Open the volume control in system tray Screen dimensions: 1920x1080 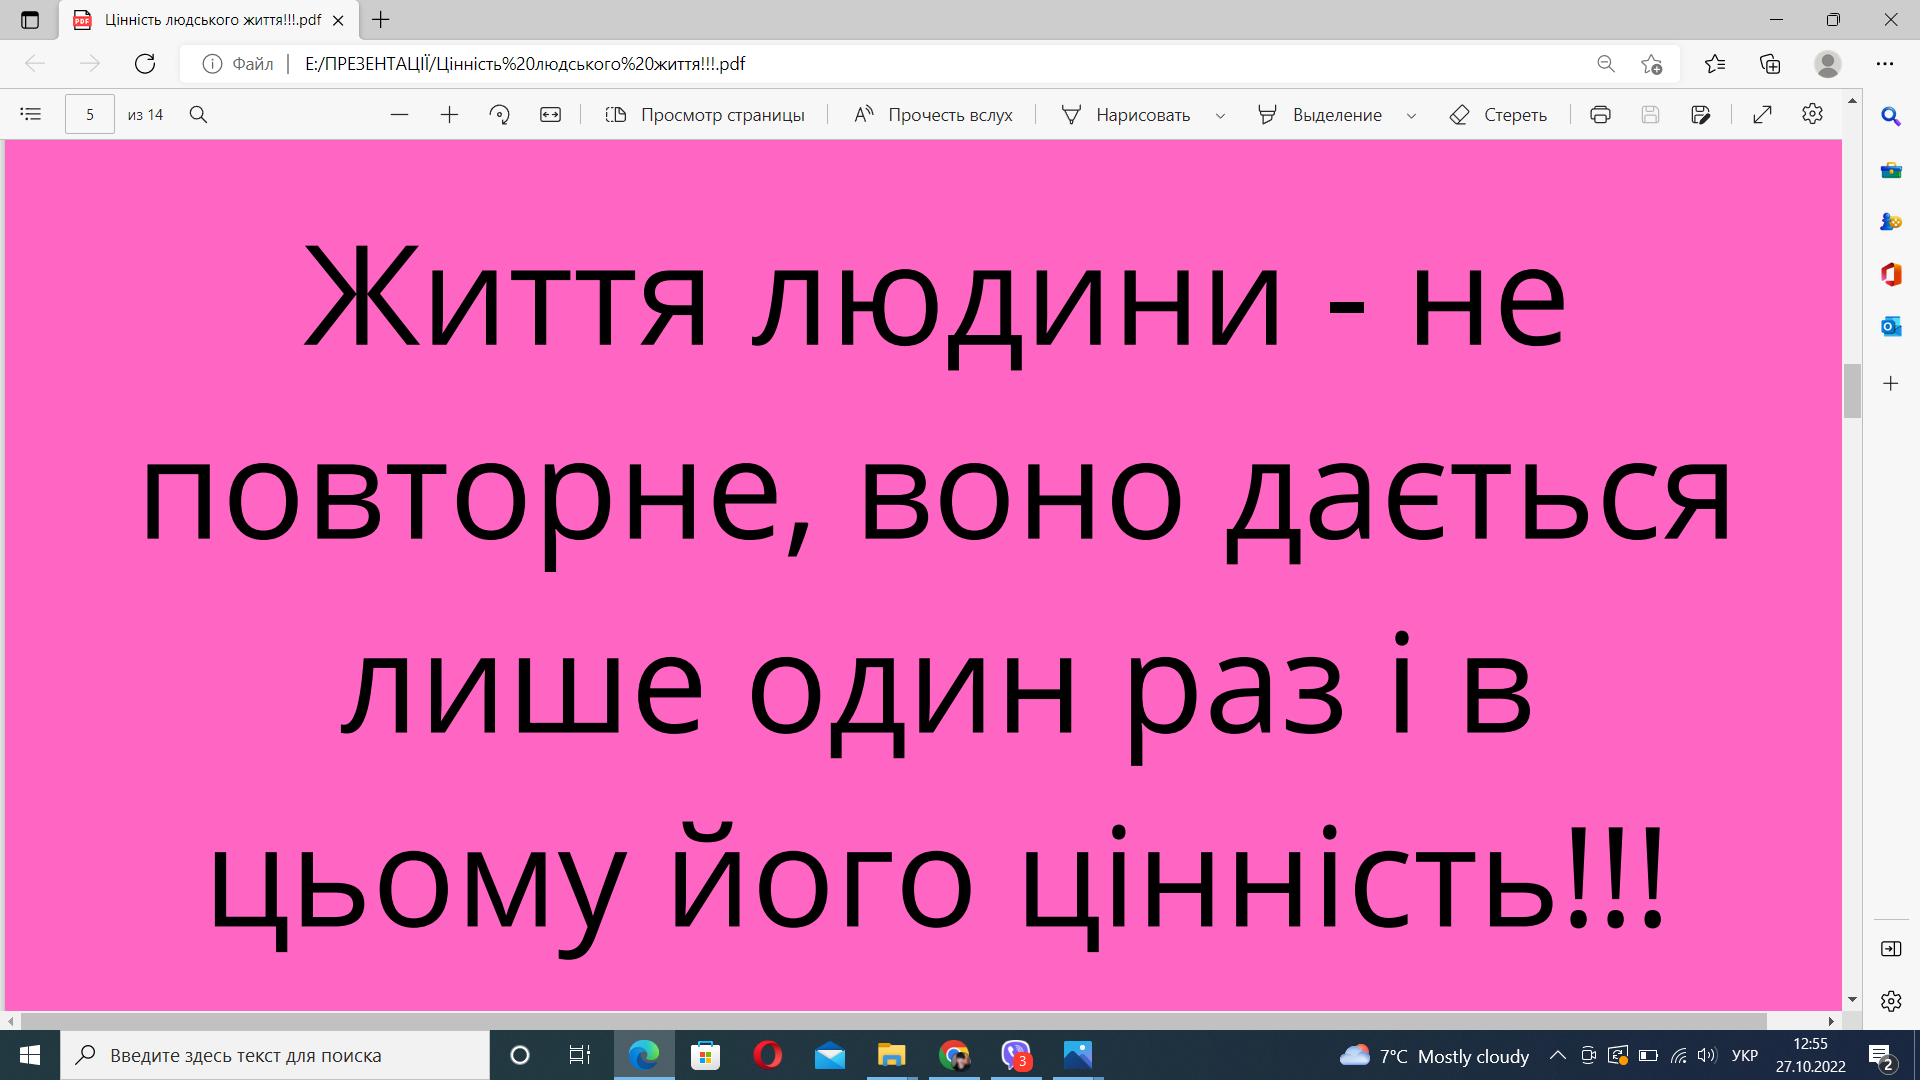1707,1055
